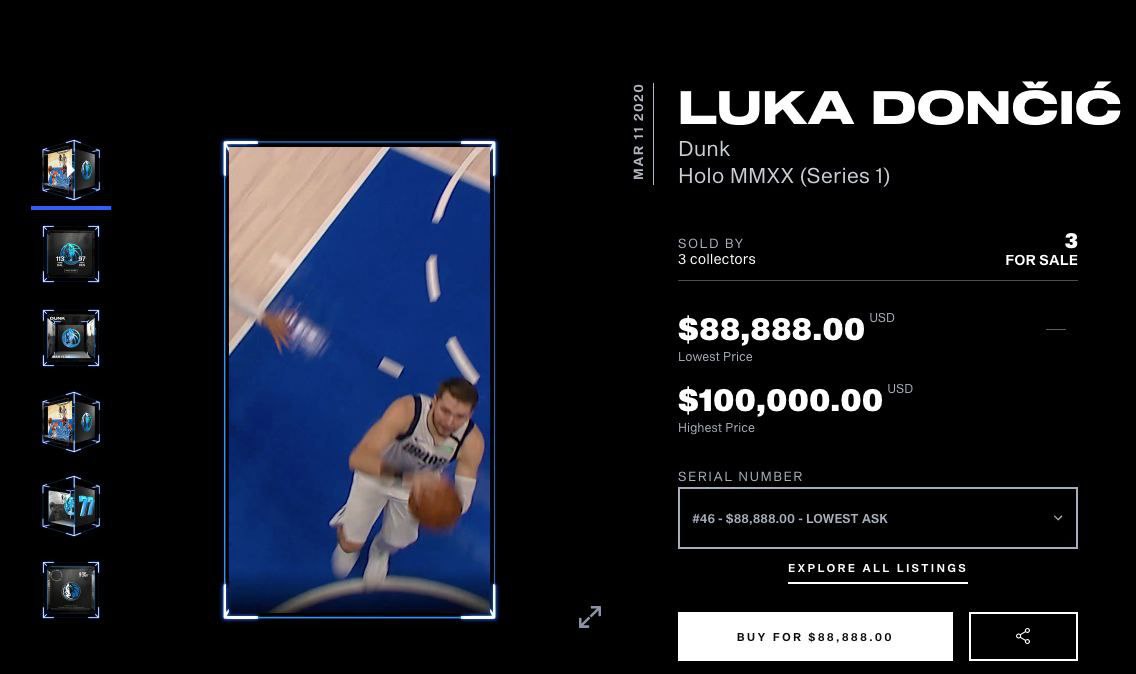Open the 113-97 score thumbnail

(71, 254)
